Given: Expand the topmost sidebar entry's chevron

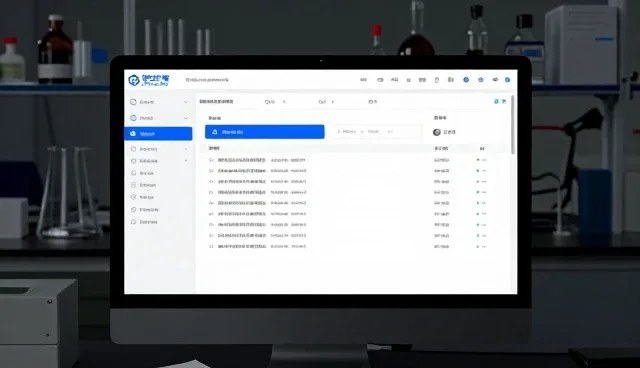Looking at the screenshot, I should click(x=186, y=102).
